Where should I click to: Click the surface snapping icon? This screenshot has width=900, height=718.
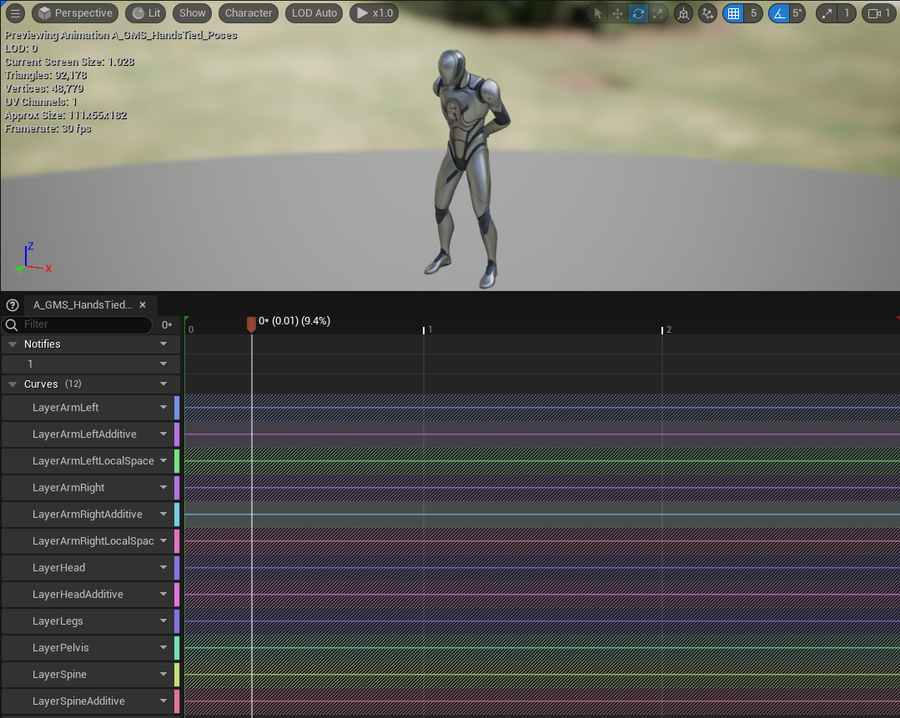coord(708,13)
